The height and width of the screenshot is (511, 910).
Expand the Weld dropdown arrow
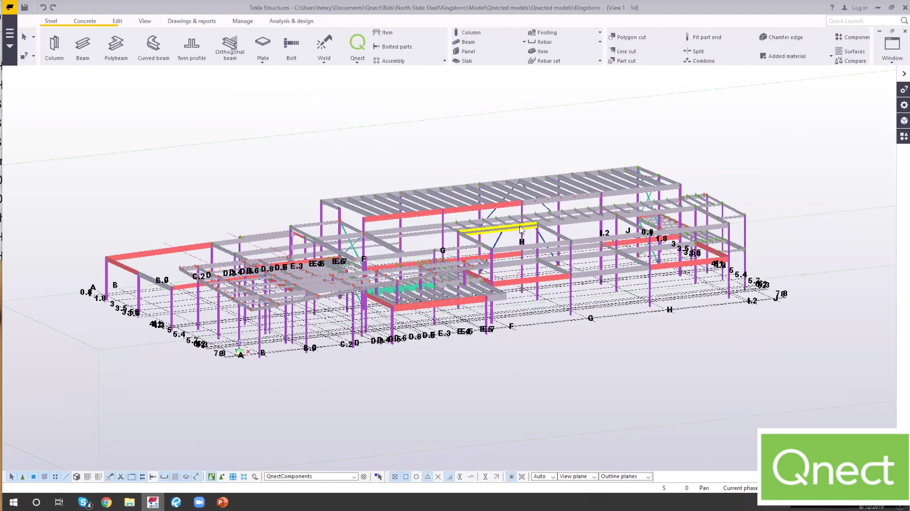point(324,62)
